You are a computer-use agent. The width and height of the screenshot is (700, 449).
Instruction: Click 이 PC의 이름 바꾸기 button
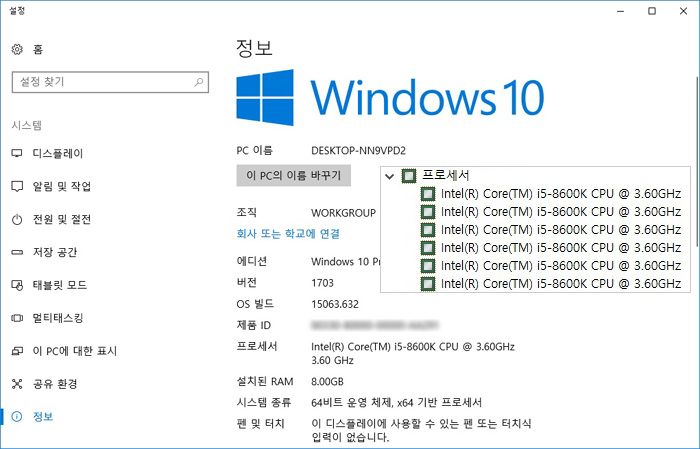pos(293,175)
